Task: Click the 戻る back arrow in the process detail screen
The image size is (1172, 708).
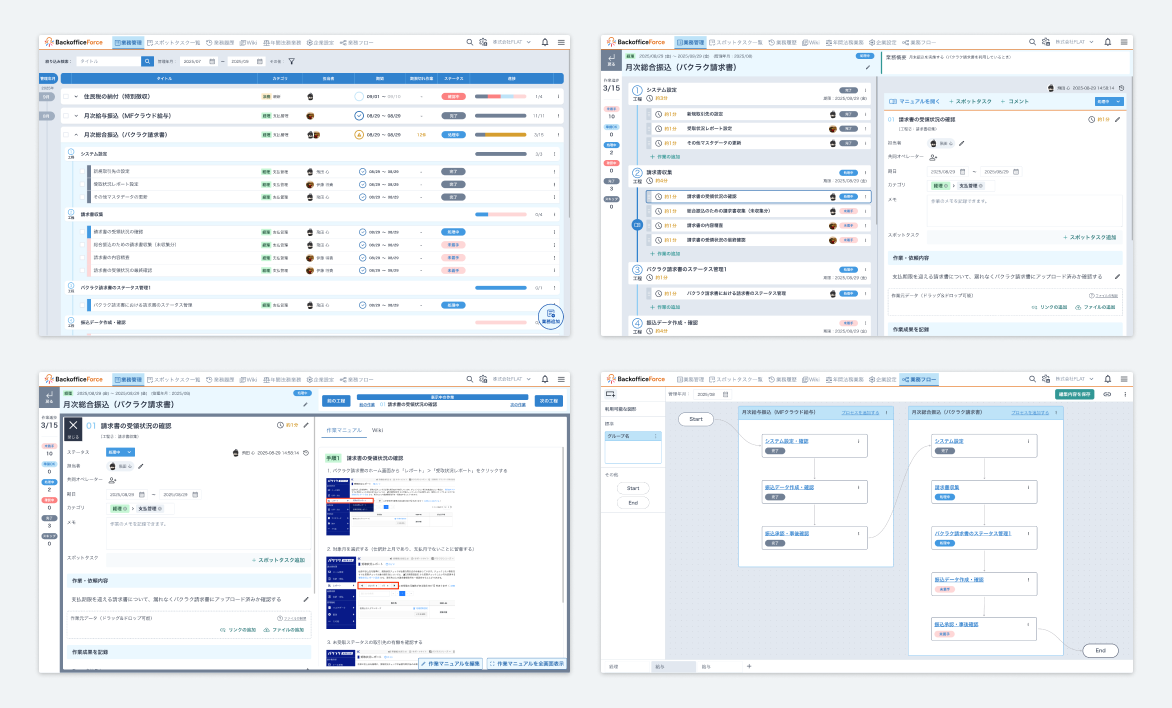Action: (x=611, y=60)
